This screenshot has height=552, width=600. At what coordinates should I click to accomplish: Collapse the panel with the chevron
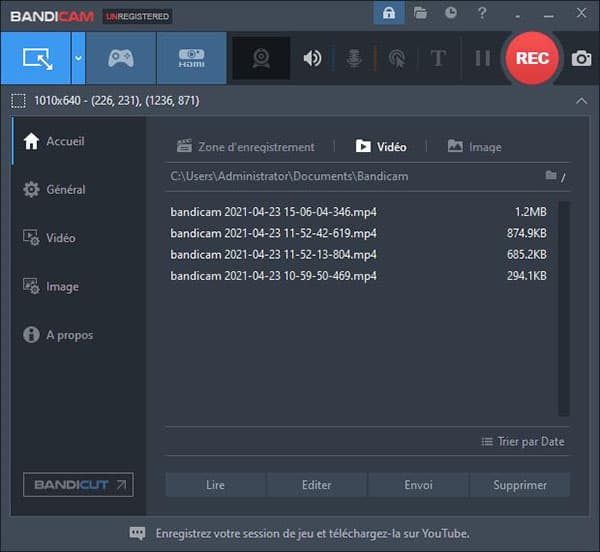[x=581, y=101]
